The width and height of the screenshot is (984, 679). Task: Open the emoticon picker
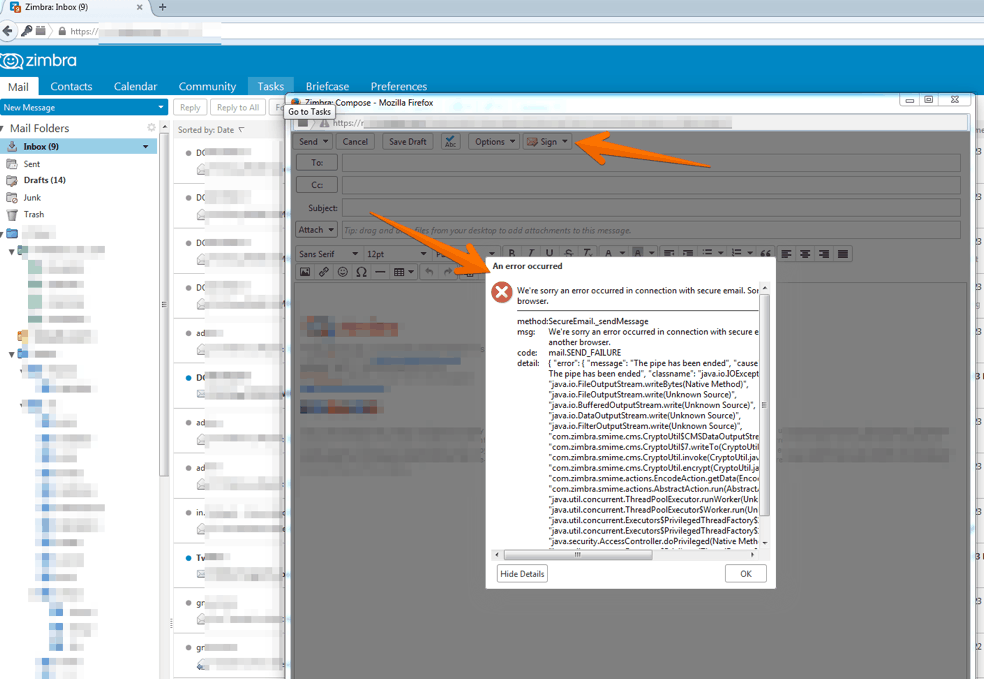click(x=343, y=272)
